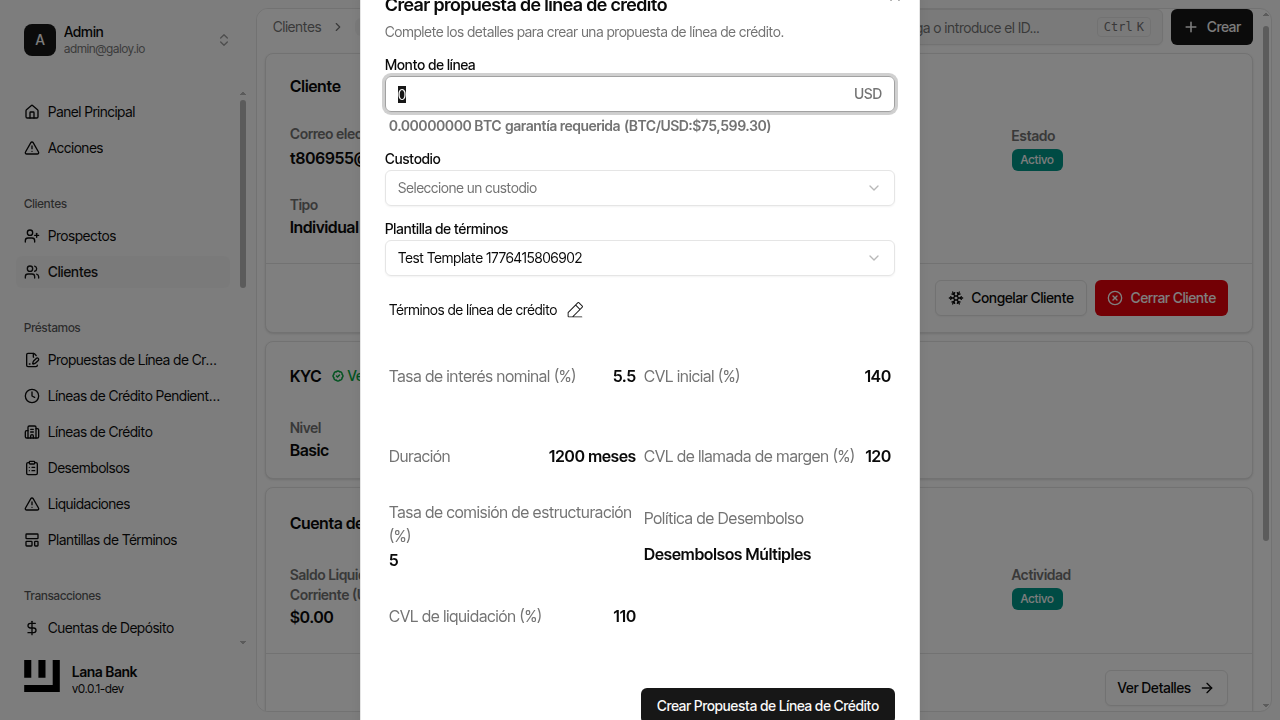Open the Panel Principal dashboard icon

[34, 112]
